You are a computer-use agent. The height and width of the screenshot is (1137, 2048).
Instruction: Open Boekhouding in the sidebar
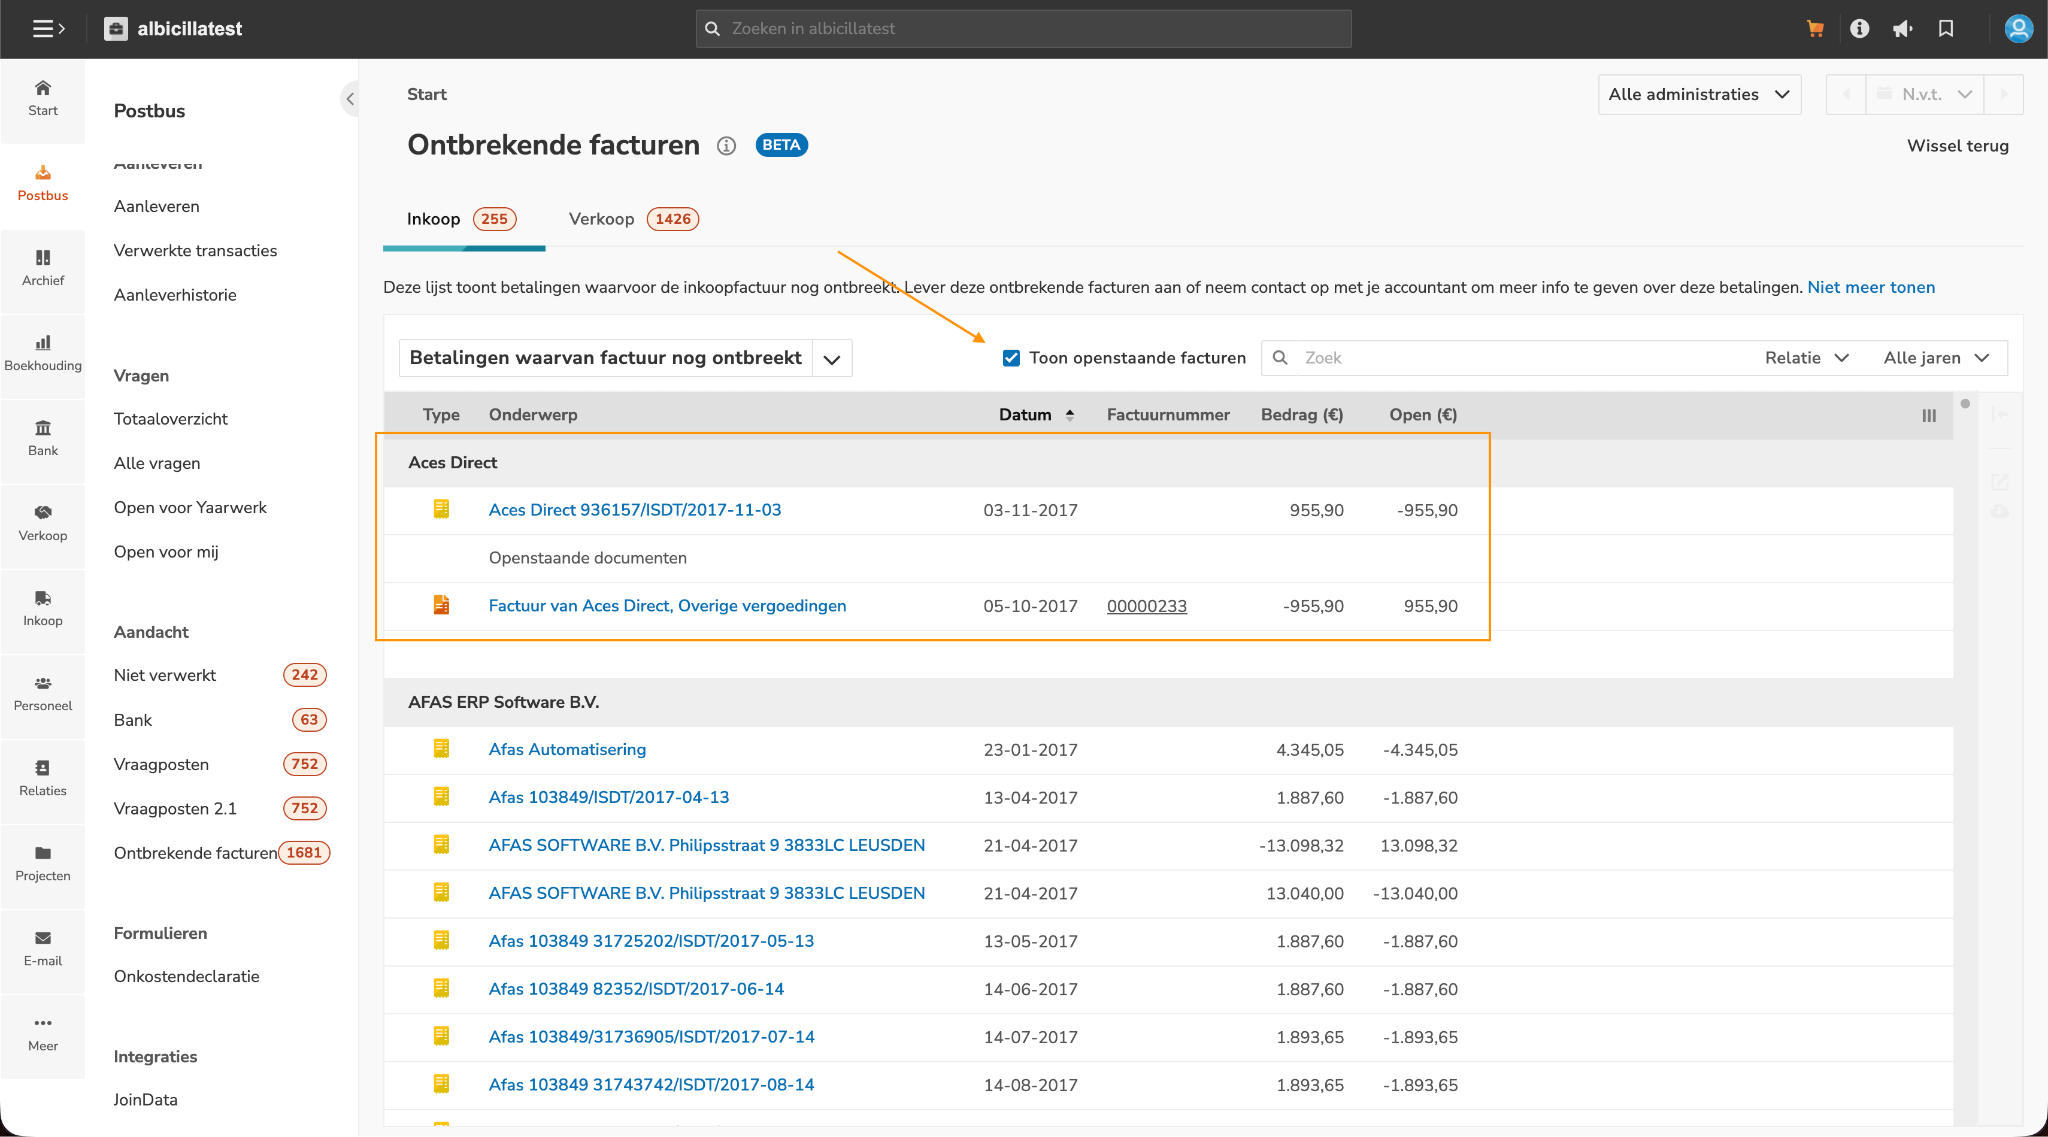tap(43, 353)
